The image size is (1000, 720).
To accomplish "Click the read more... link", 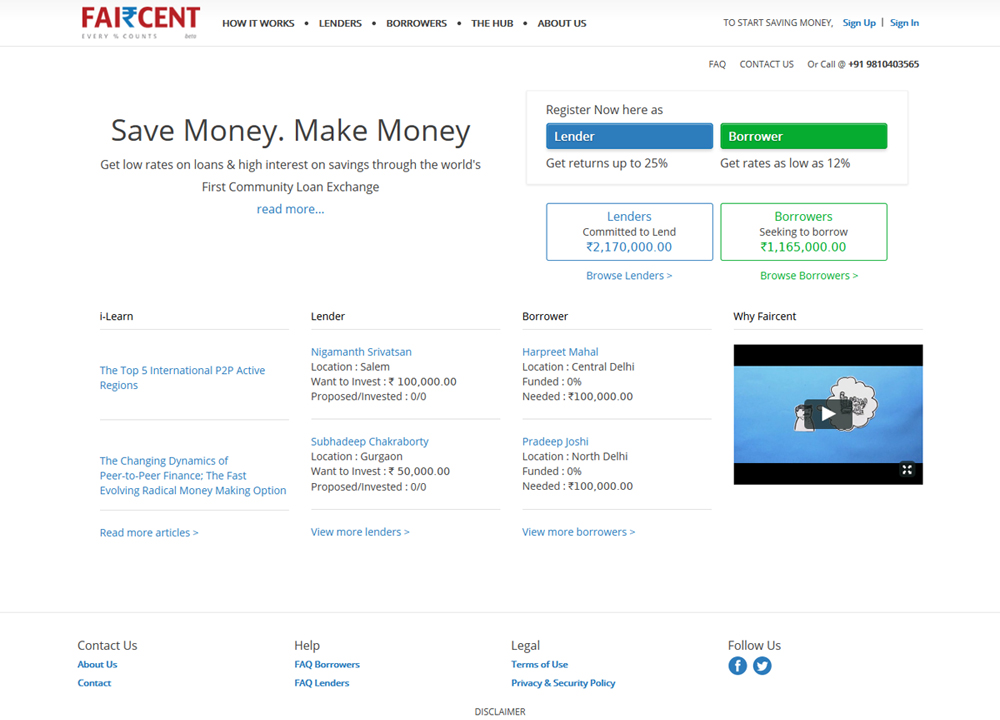I will click(290, 209).
